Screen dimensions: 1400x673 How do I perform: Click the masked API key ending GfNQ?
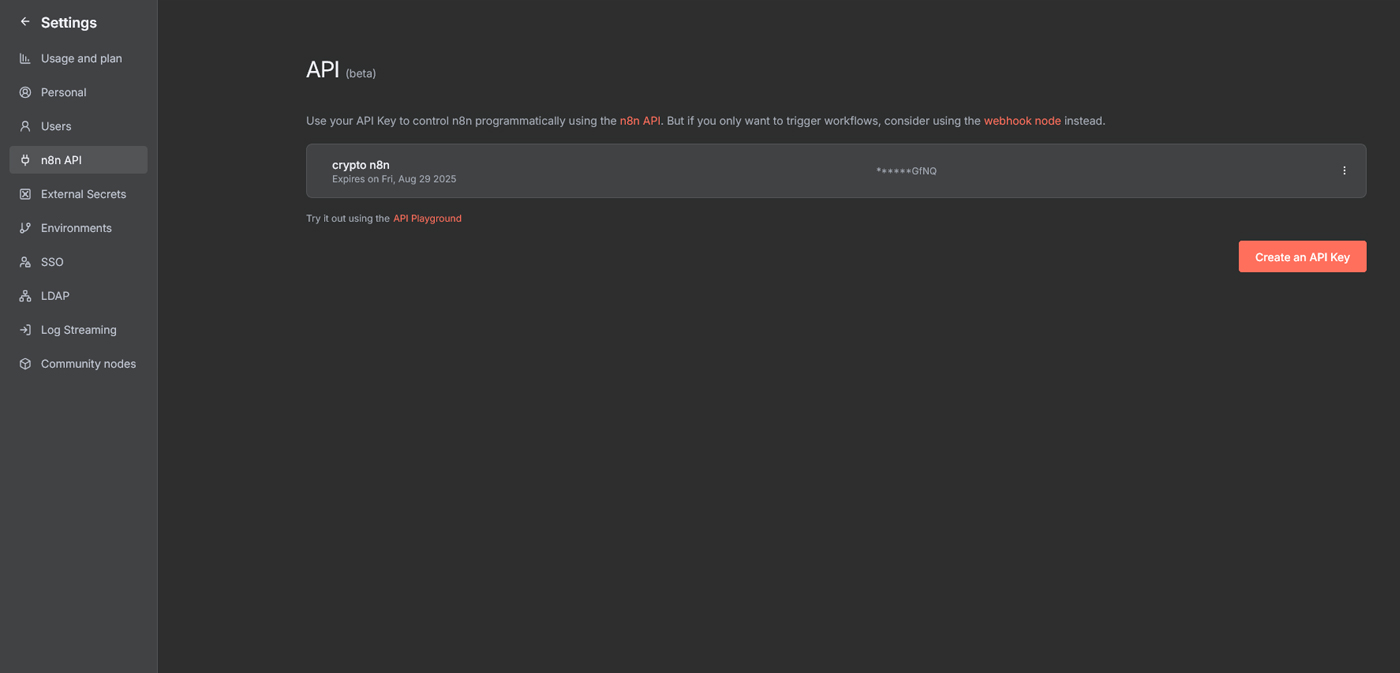(906, 171)
